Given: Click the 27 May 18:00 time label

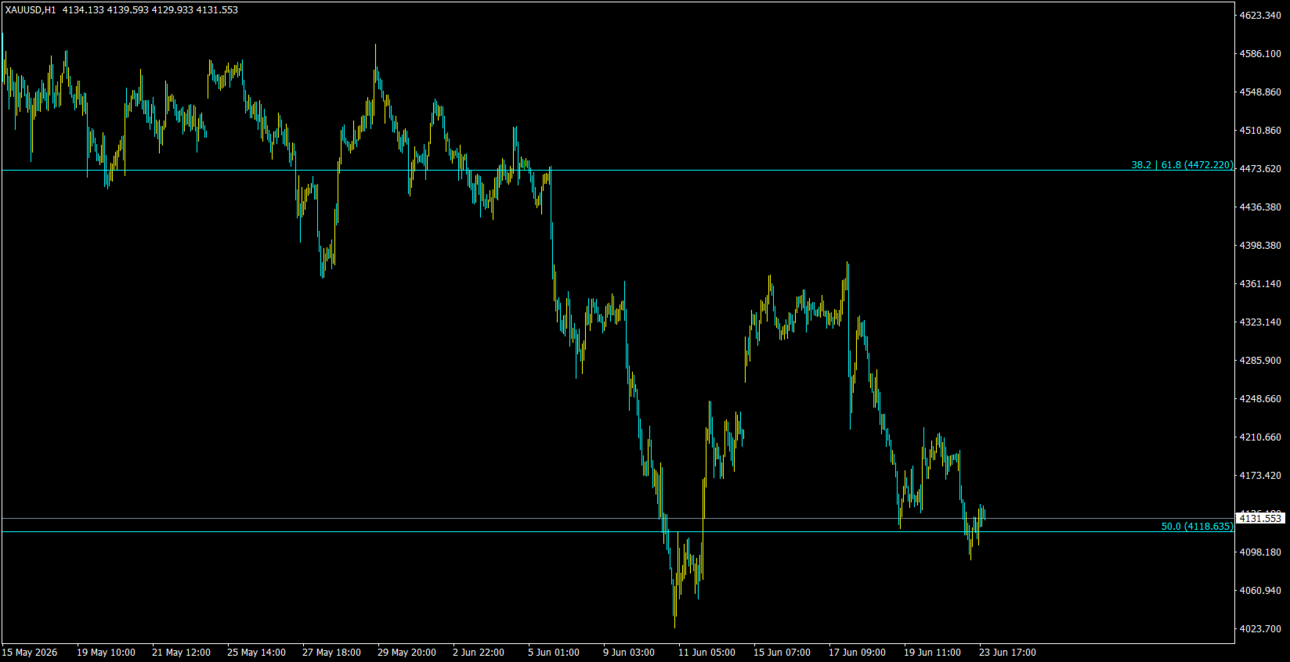Looking at the screenshot, I should click(331, 652).
